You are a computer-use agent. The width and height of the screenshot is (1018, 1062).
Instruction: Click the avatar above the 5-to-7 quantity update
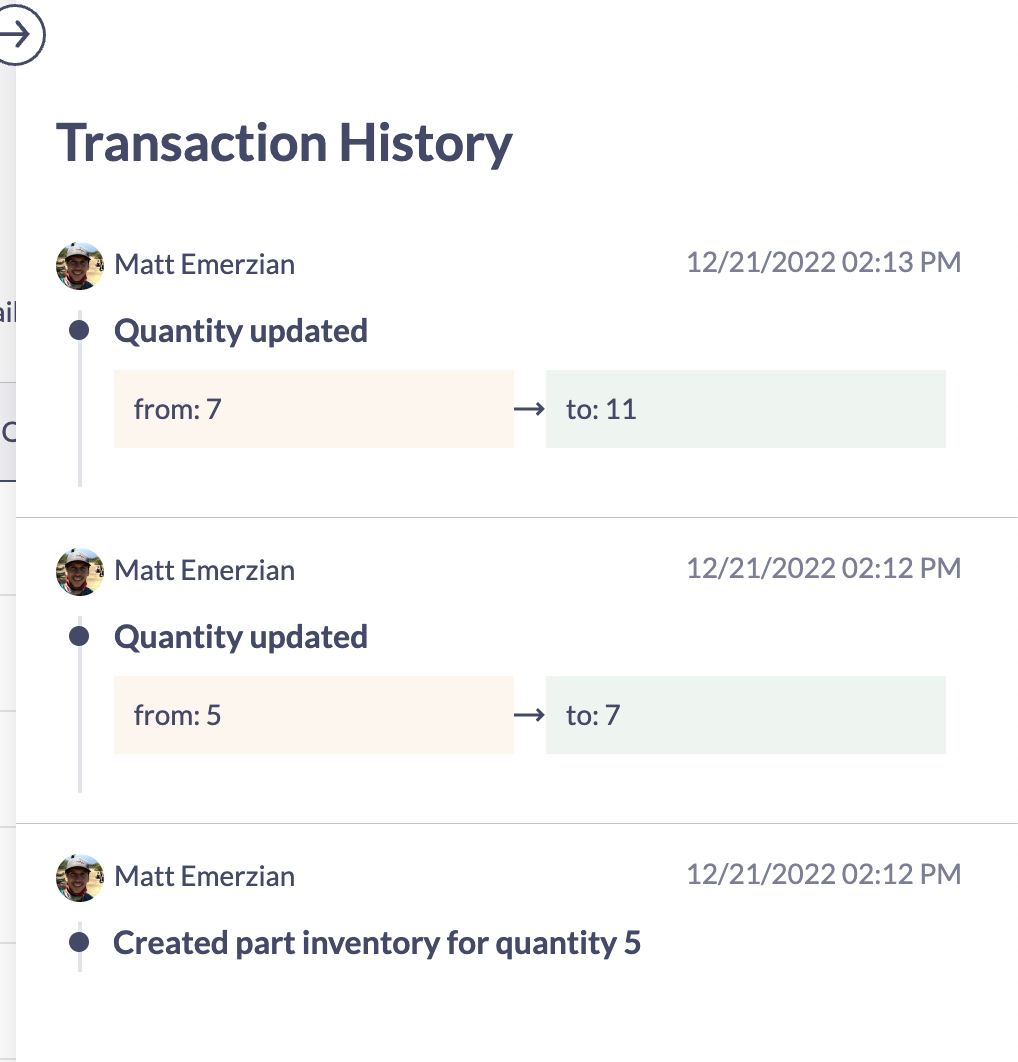(80, 571)
